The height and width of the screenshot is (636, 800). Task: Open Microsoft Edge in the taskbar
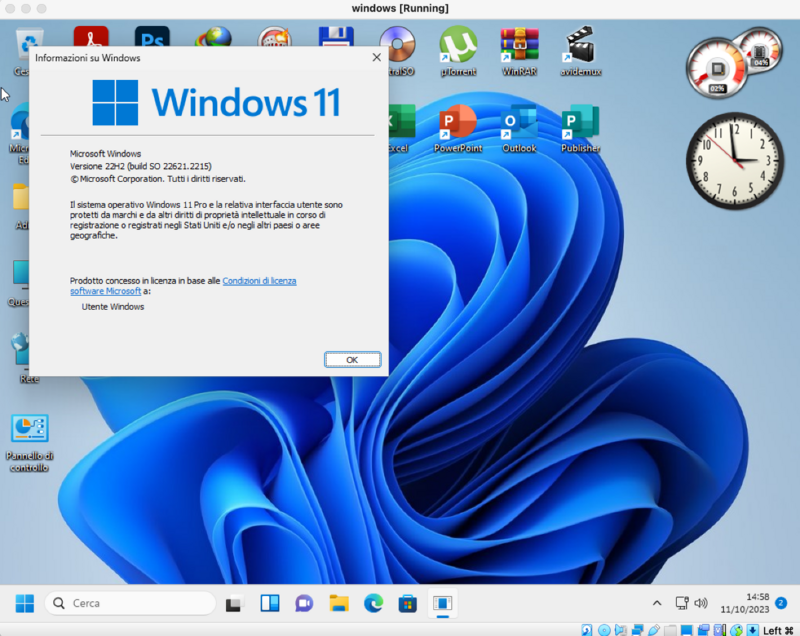click(x=373, y=603)
